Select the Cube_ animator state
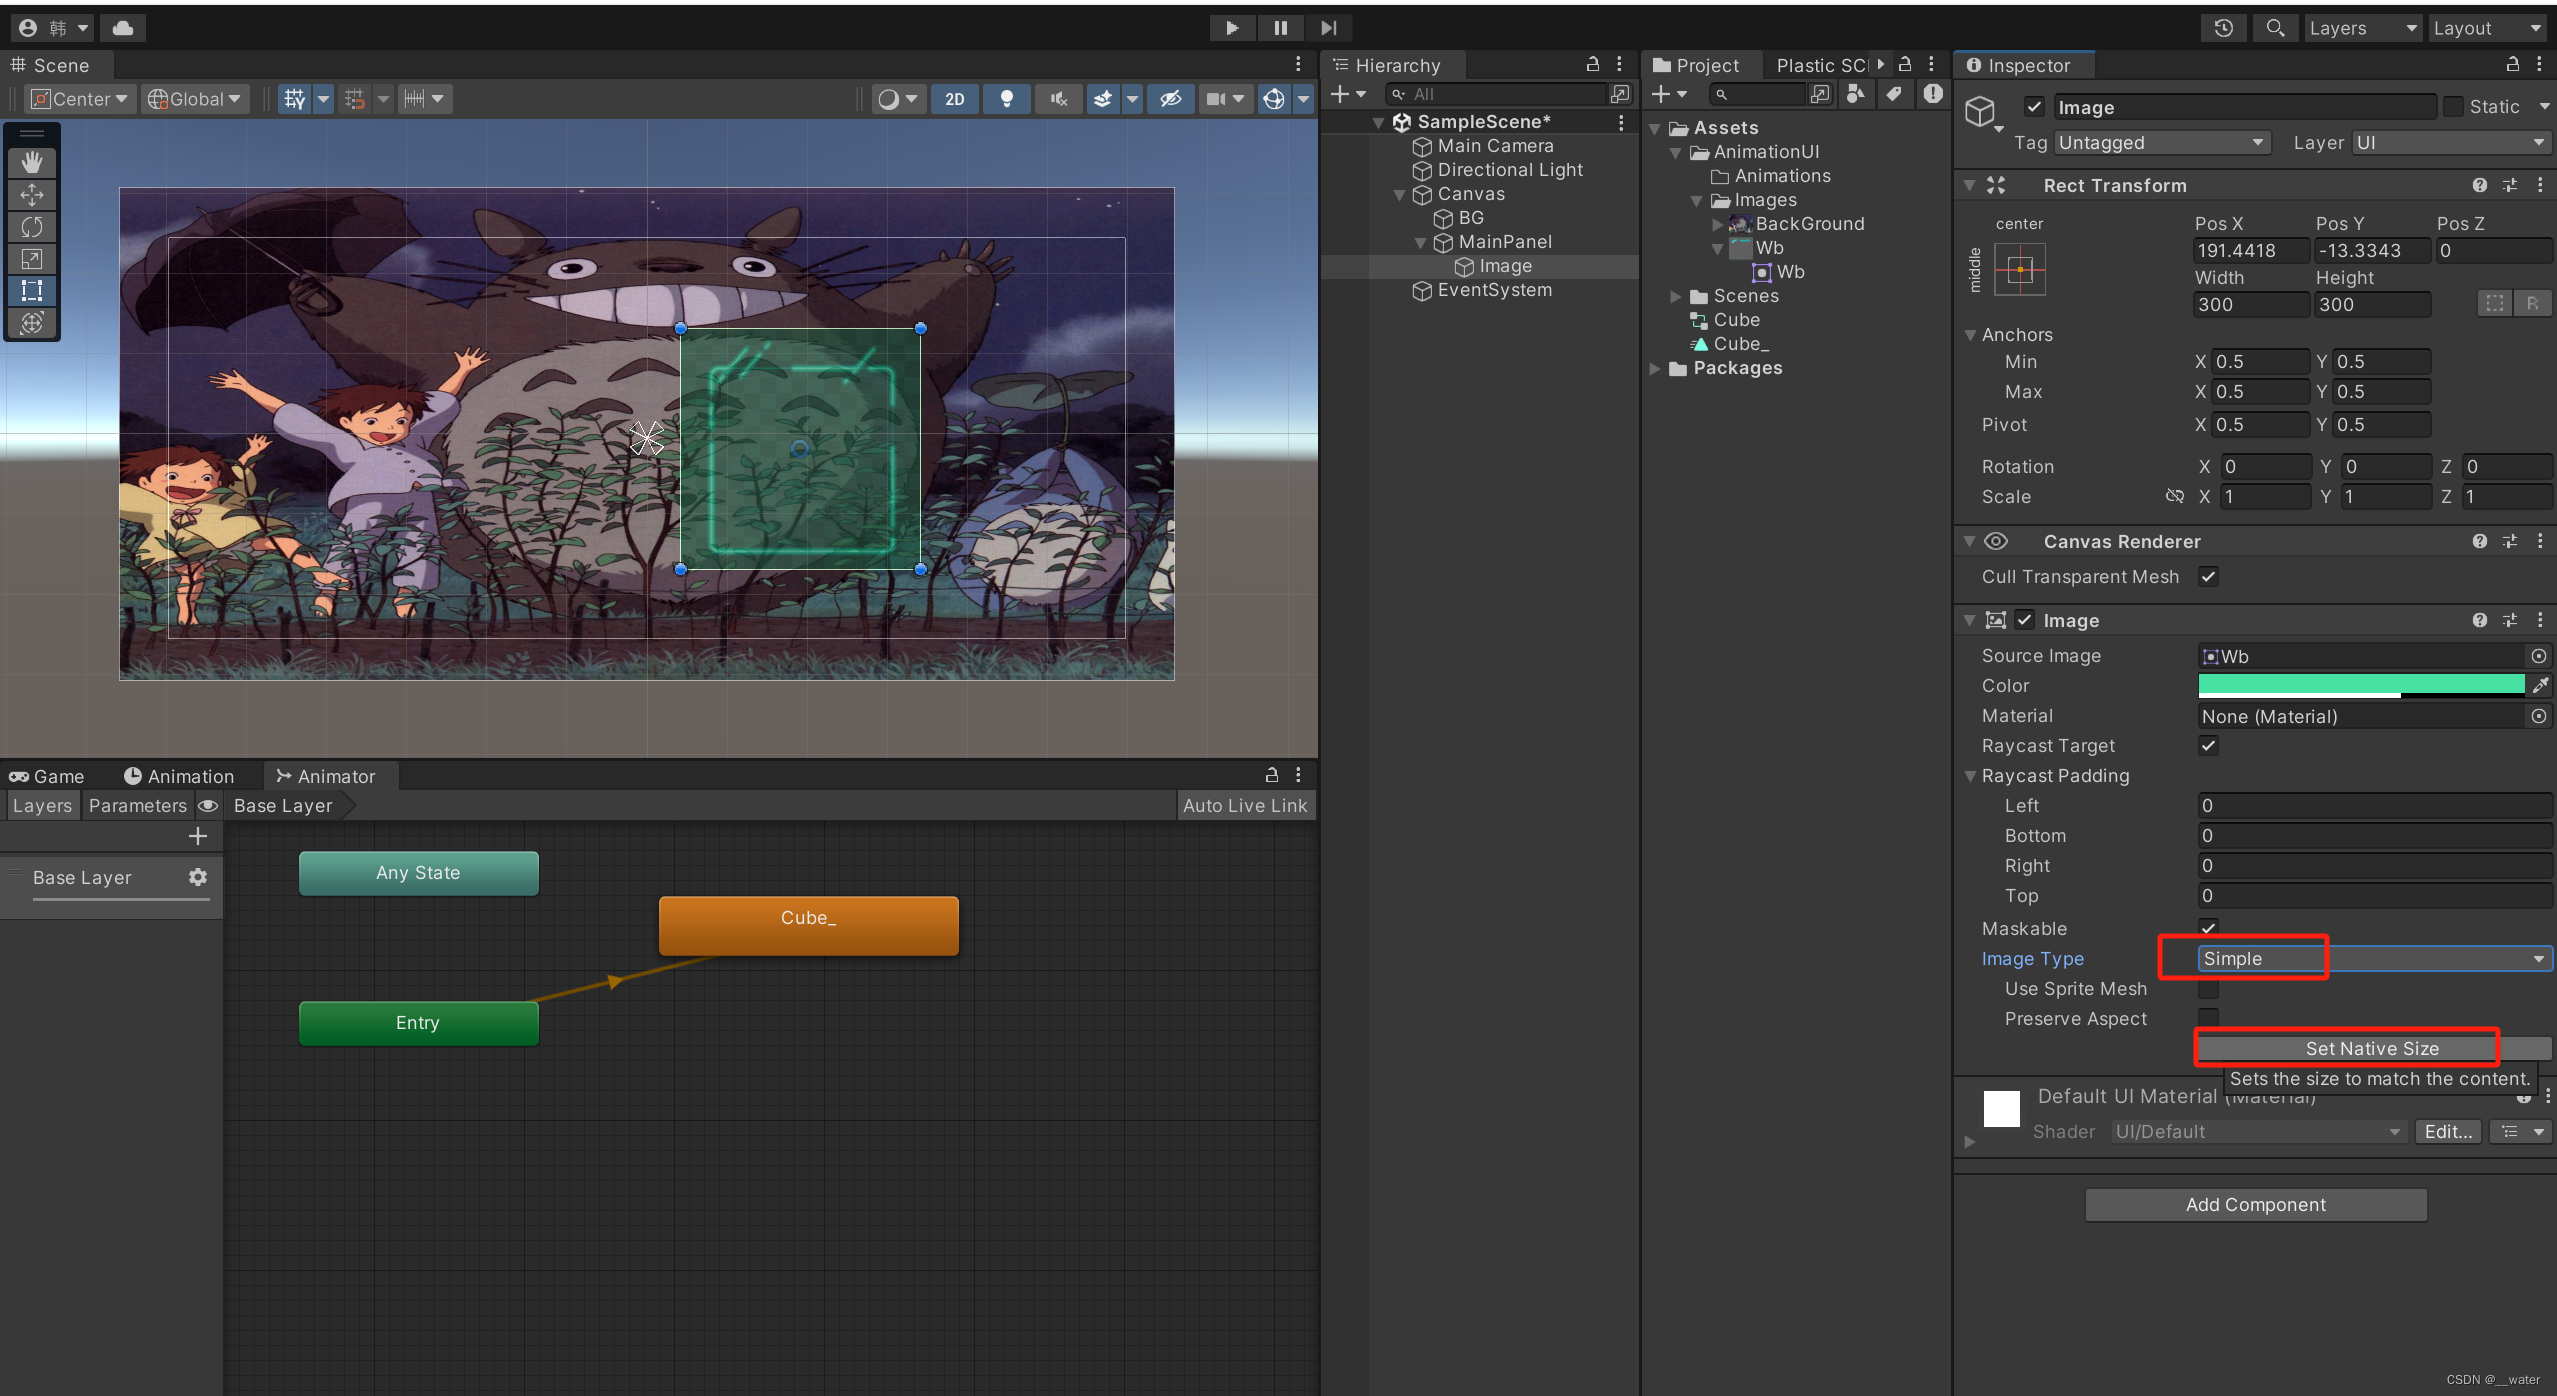This screenshot has height=1396, width=2557. [809, 925]
